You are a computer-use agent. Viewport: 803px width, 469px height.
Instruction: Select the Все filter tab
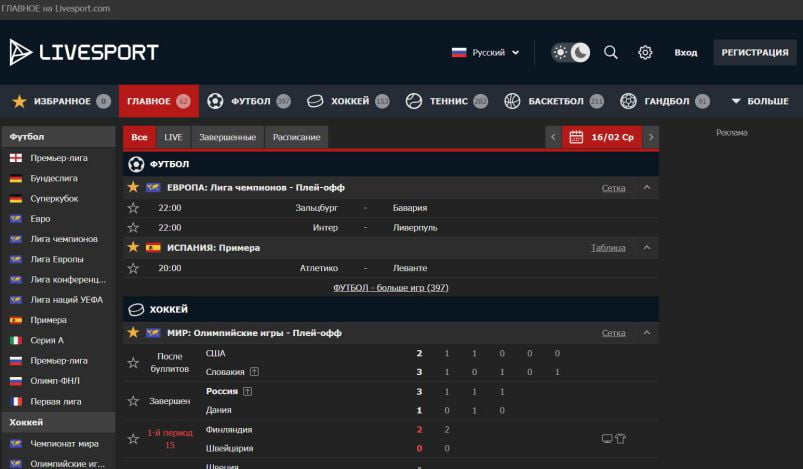point(139,137)
